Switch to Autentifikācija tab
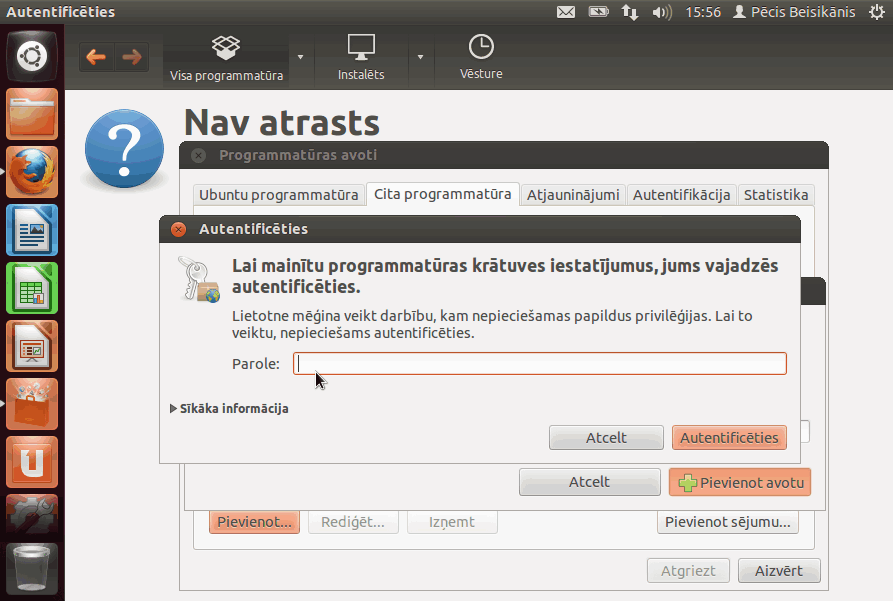Viewport: 893px width, 601px height. (x=681, y=195)
